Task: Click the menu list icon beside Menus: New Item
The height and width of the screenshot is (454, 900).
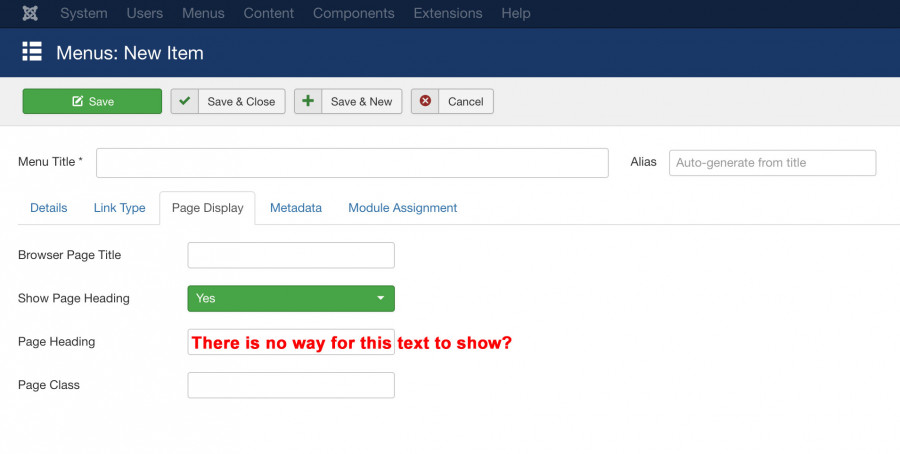Action: coord(32,52)
